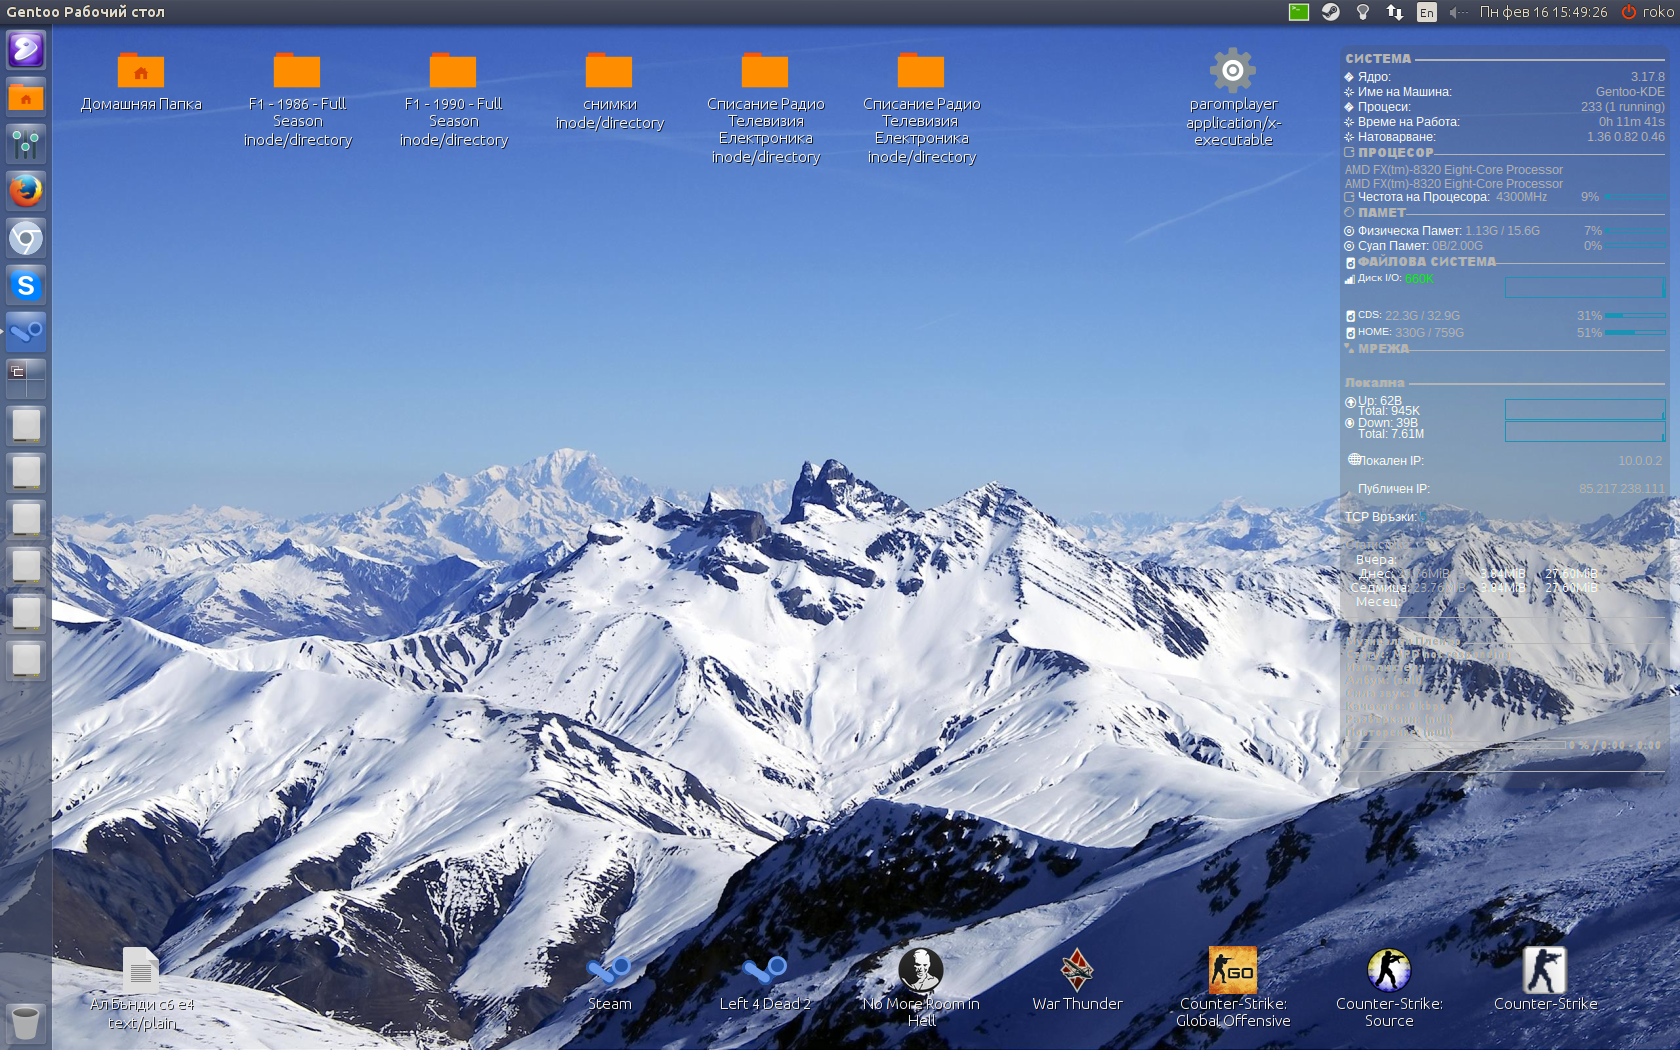The height and width of the screenshot is (1050, 1680).
Task: Click the HOME: 330G / 759G disk row
Action: pos(1505,333)
